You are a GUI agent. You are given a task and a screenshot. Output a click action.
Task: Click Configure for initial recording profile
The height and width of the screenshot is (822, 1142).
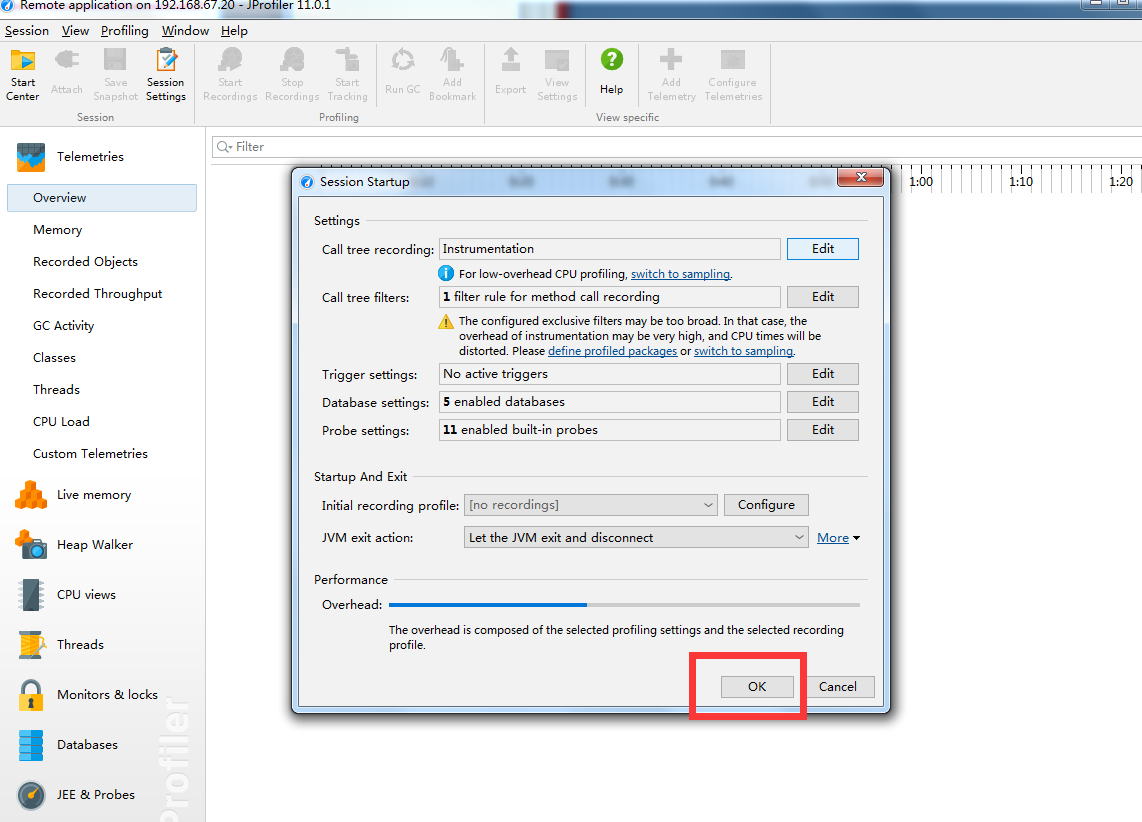tap(766, 505)
